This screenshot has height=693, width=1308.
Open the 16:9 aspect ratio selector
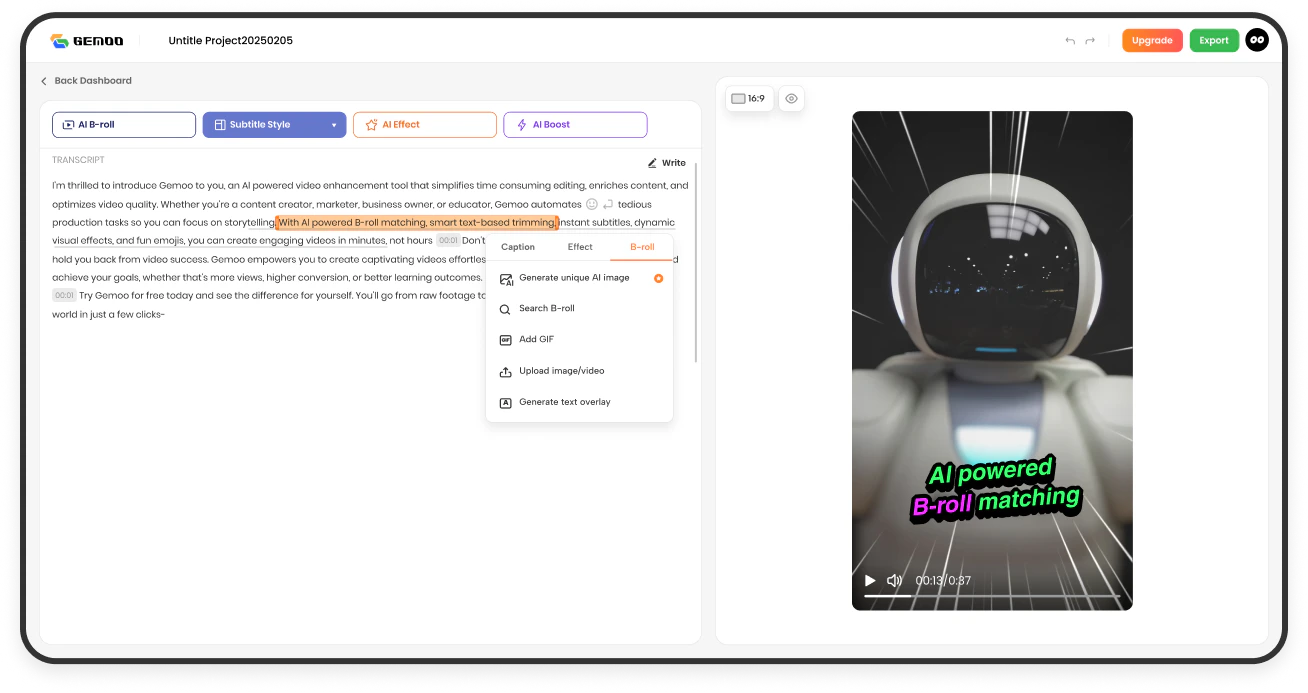749,98
